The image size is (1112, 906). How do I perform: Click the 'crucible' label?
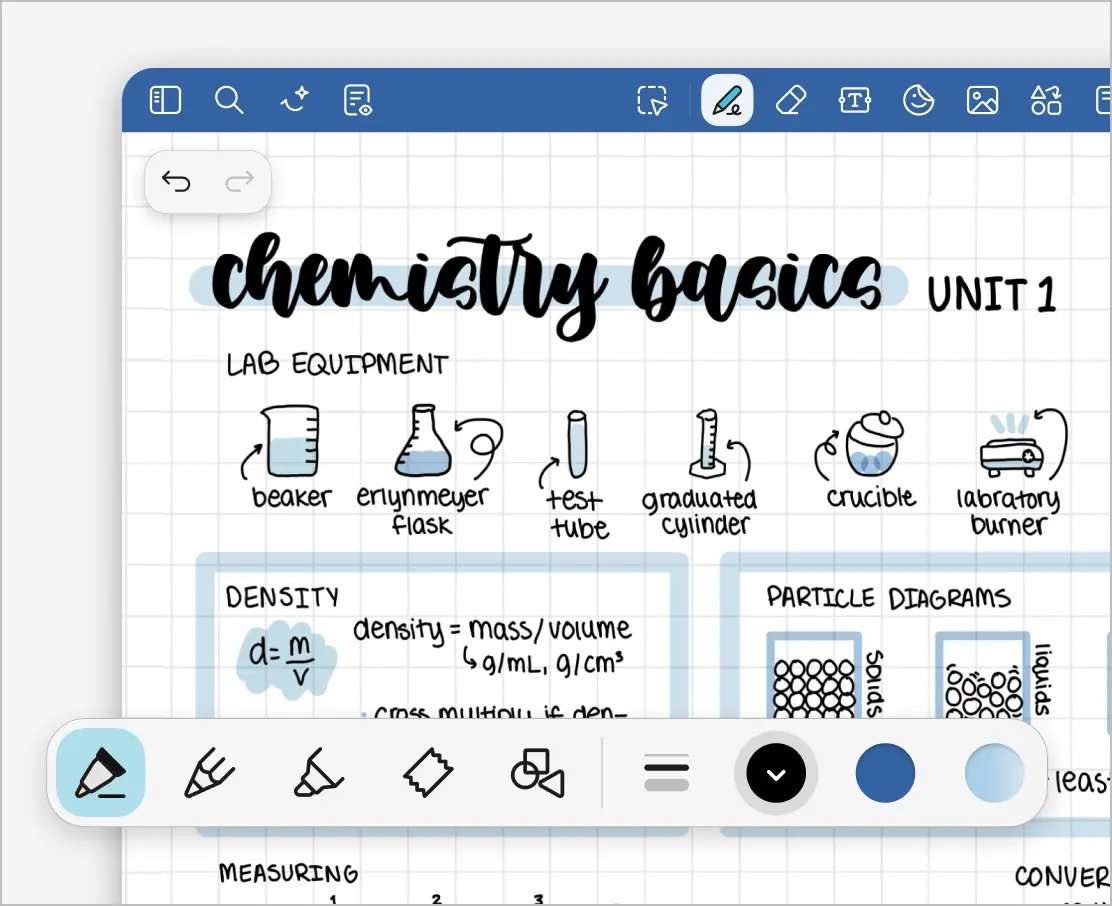coord(871,497)
